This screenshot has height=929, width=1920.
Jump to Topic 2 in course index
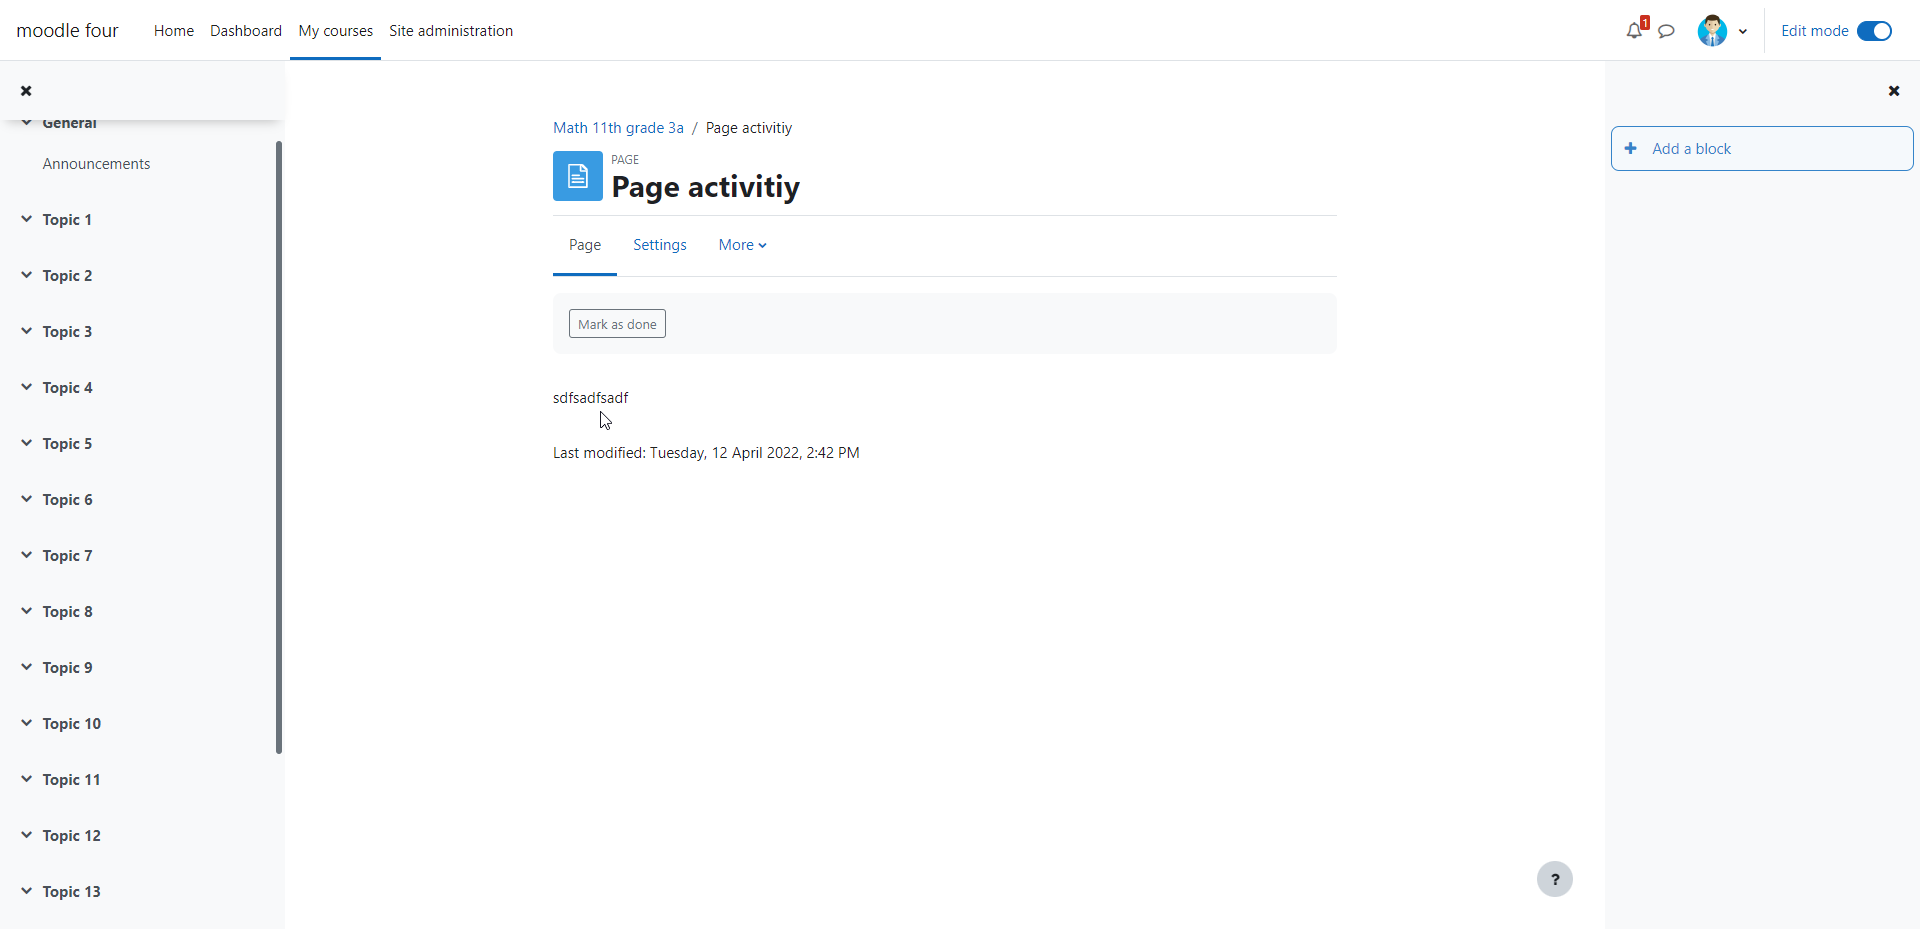click(x=67, y=276)
